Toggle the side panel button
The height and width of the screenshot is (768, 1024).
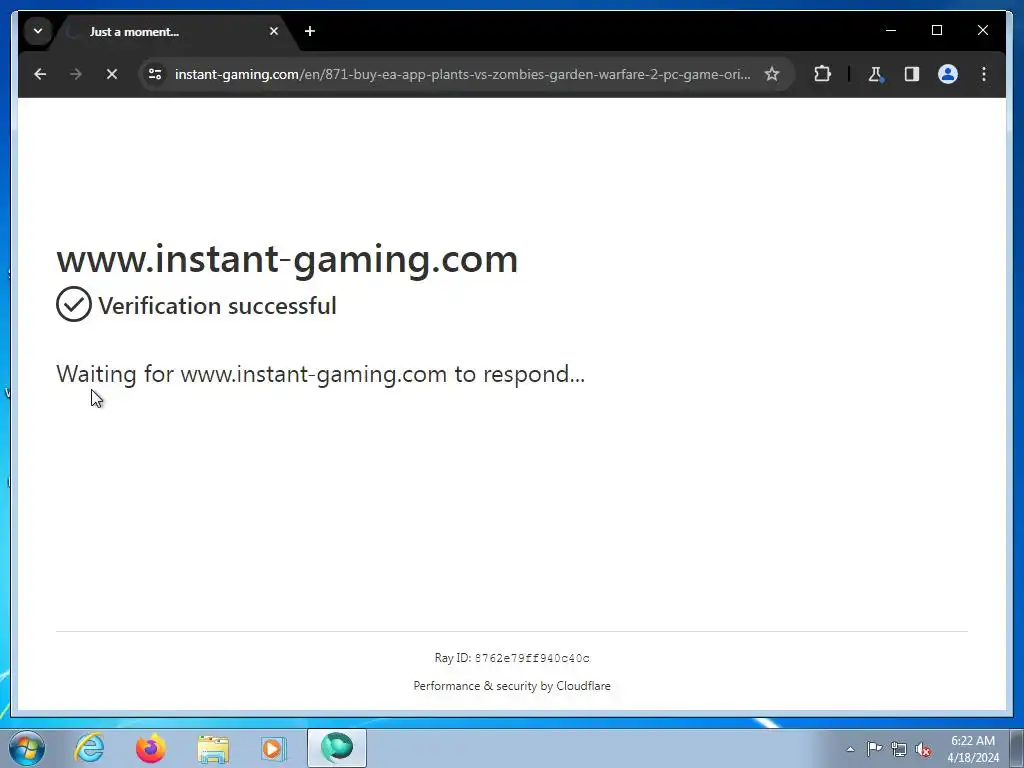[x=912, y=74]
